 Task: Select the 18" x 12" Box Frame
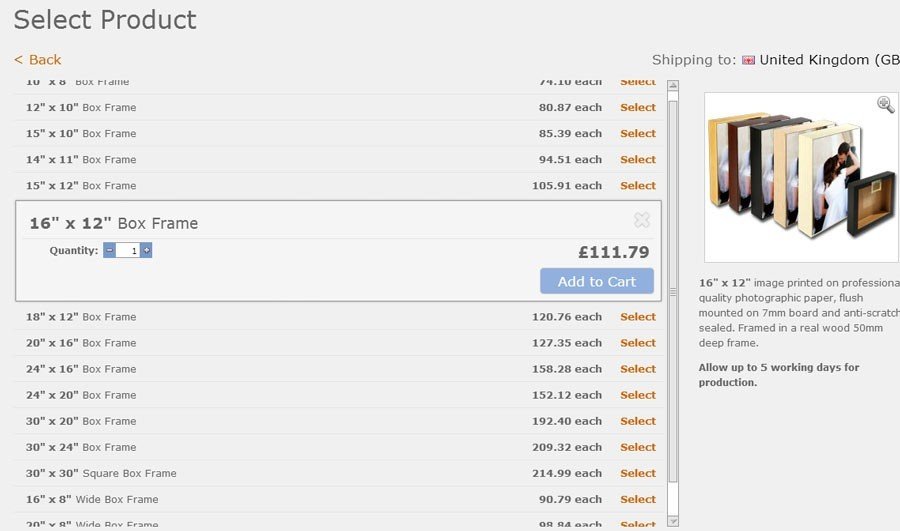pyautogui.click(x=638, y=317)
